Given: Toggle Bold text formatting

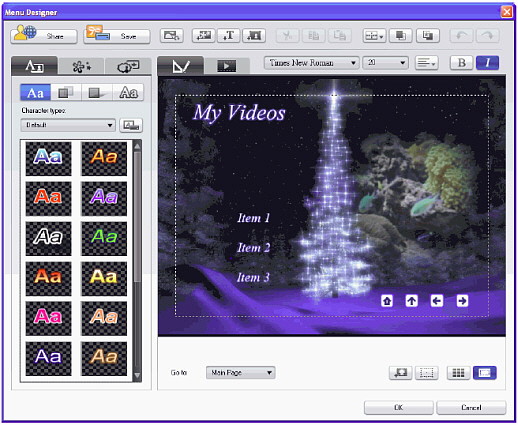Looking at the screenshot, I should point(461,63).
